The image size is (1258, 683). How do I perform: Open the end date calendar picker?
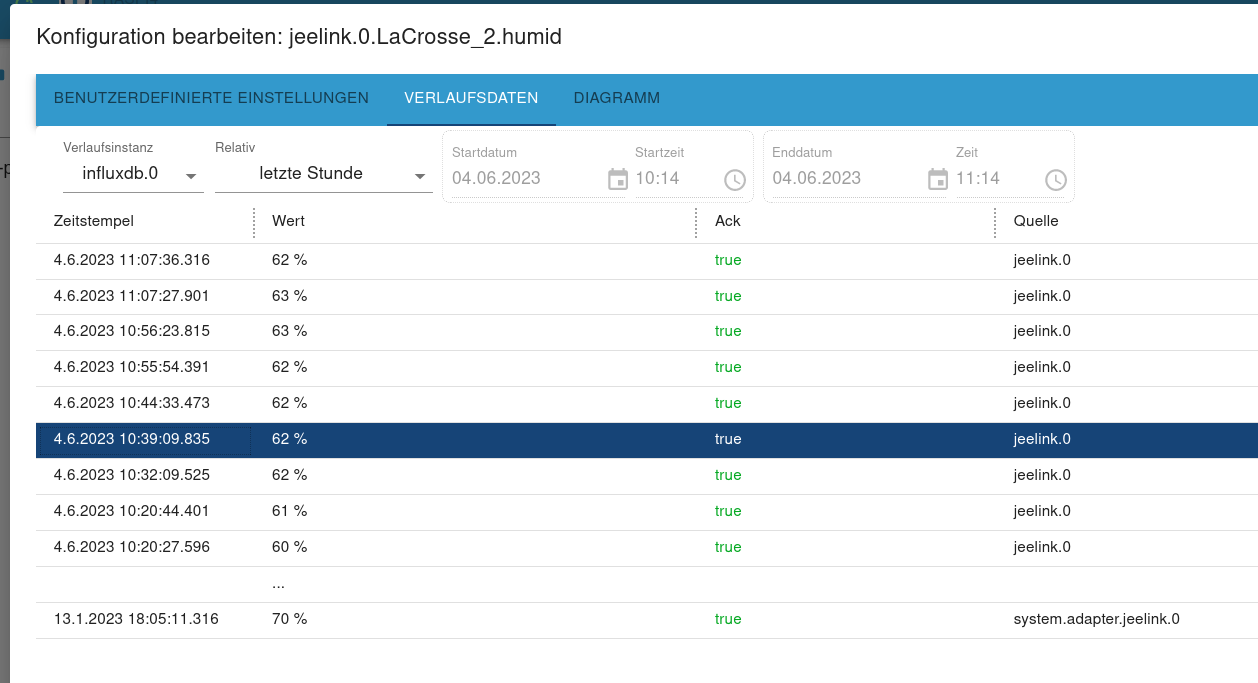(x=938, y=179)
